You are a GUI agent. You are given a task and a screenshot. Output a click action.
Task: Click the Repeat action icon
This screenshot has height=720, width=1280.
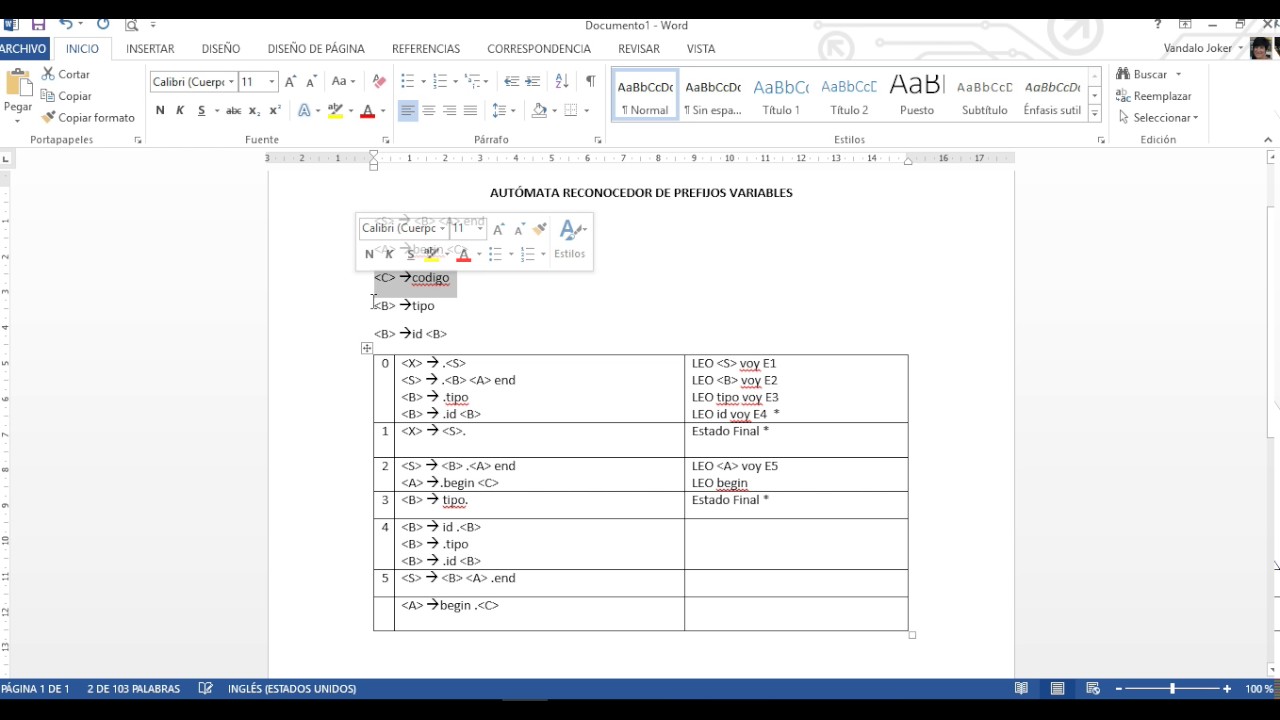pyautogui.click(x=103, y=24)
